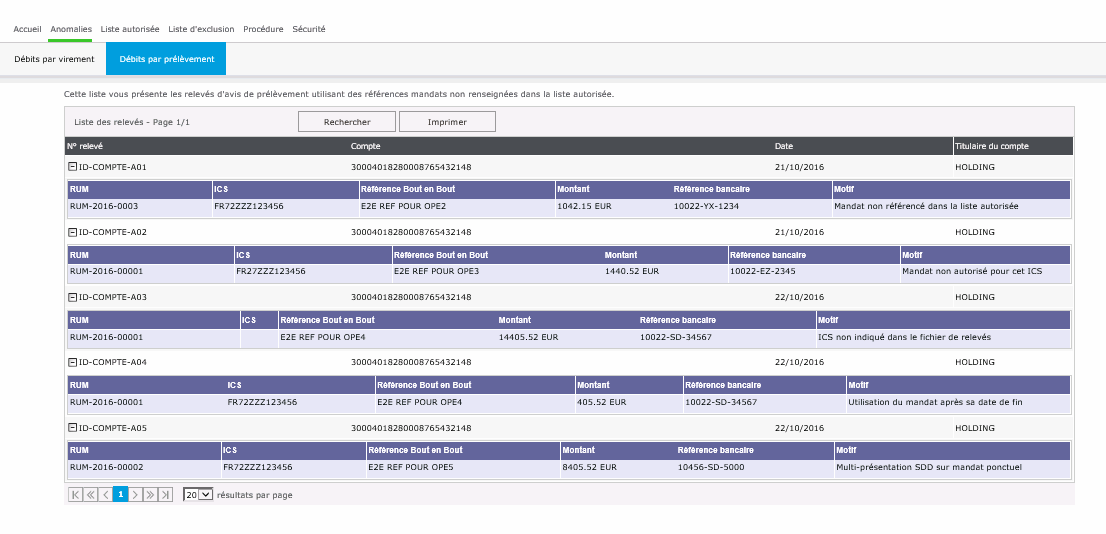
Task: Select page 1 in pagination
Action: click(120, 494)
